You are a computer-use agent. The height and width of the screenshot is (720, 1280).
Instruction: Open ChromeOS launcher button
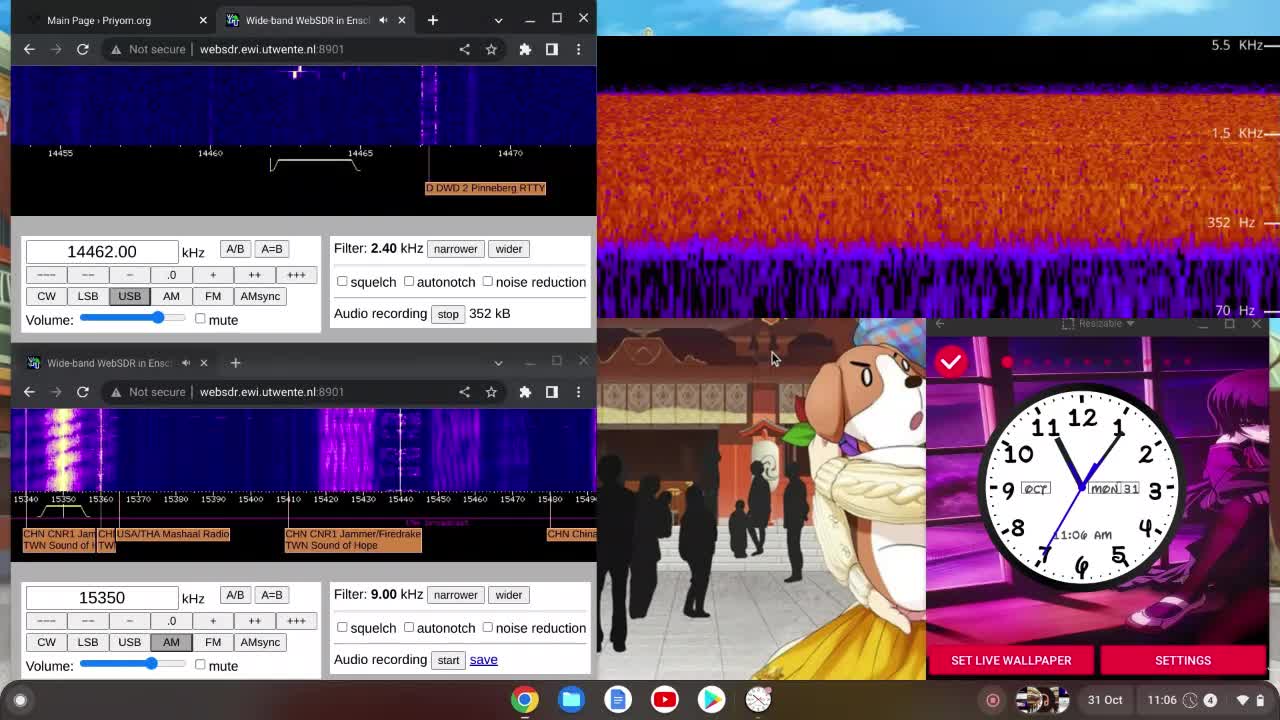coord(20,700)
